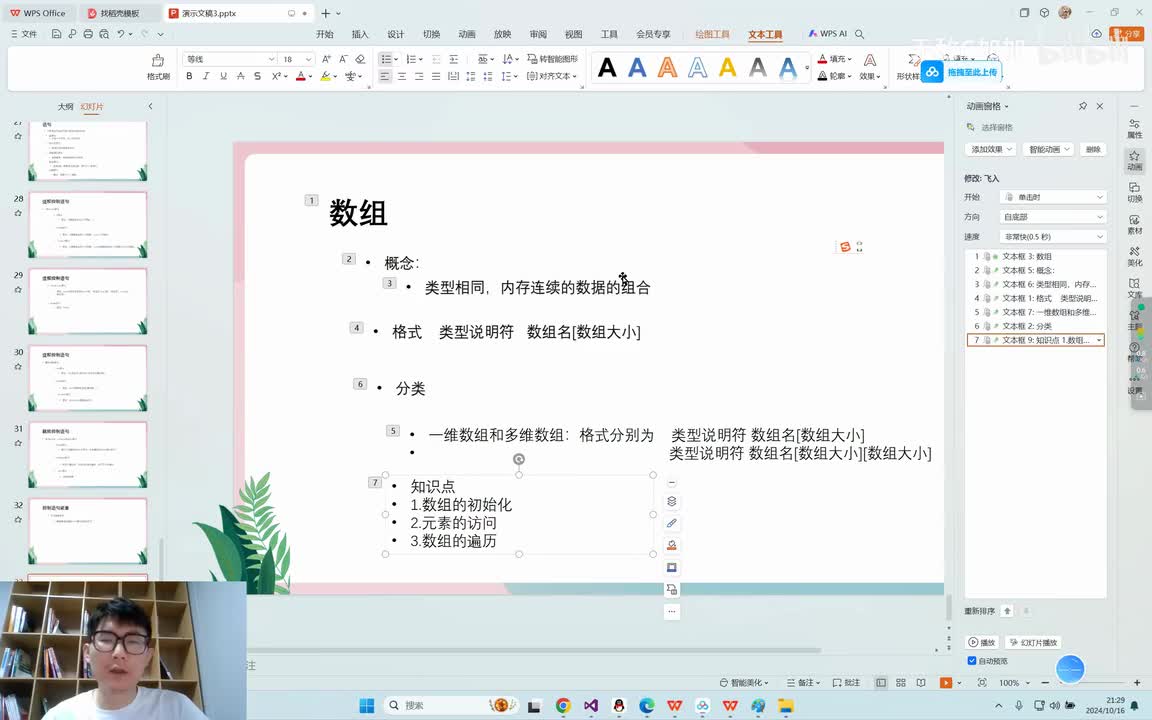Click the bulleted list icon
The image size is (1152, 720).
pos(386,59)
